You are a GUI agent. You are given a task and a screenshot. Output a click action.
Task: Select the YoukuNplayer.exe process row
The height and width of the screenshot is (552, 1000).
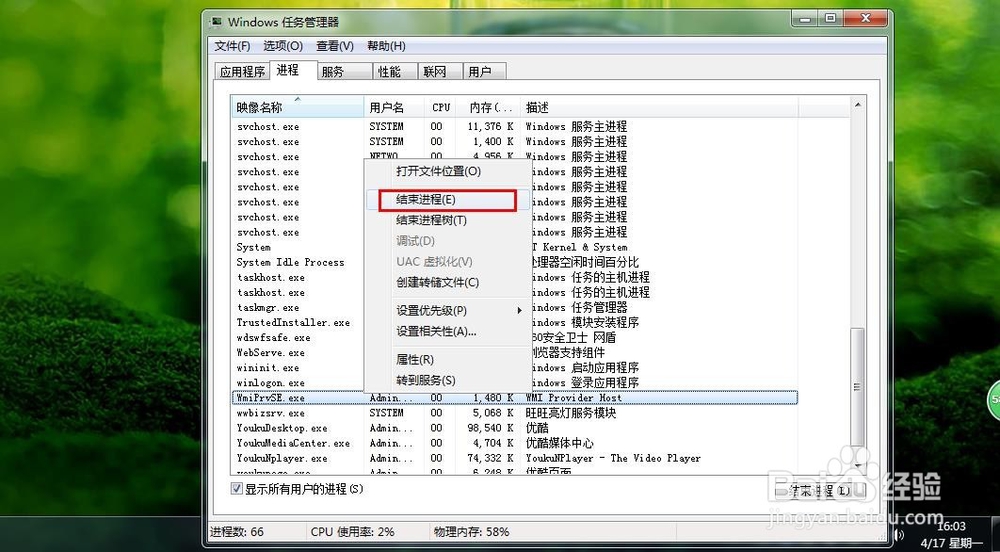coord(515,458)
